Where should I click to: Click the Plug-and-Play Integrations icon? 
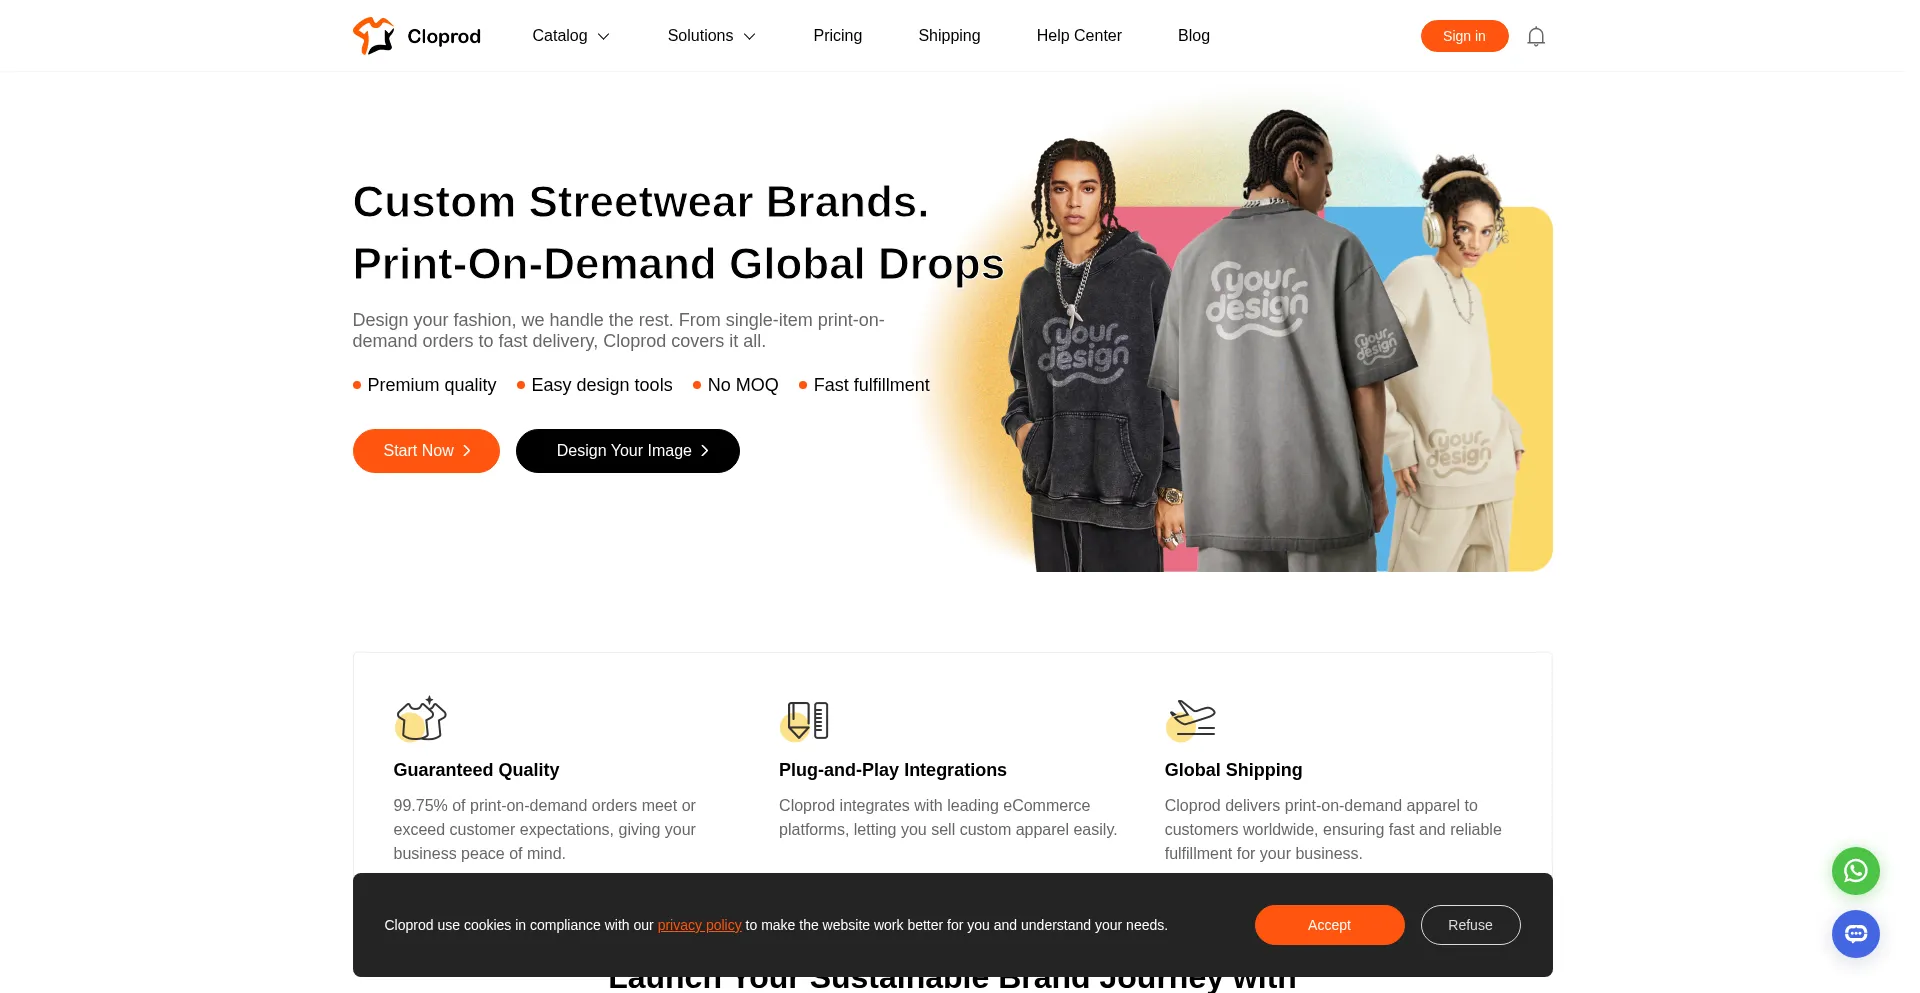(805, 720)
